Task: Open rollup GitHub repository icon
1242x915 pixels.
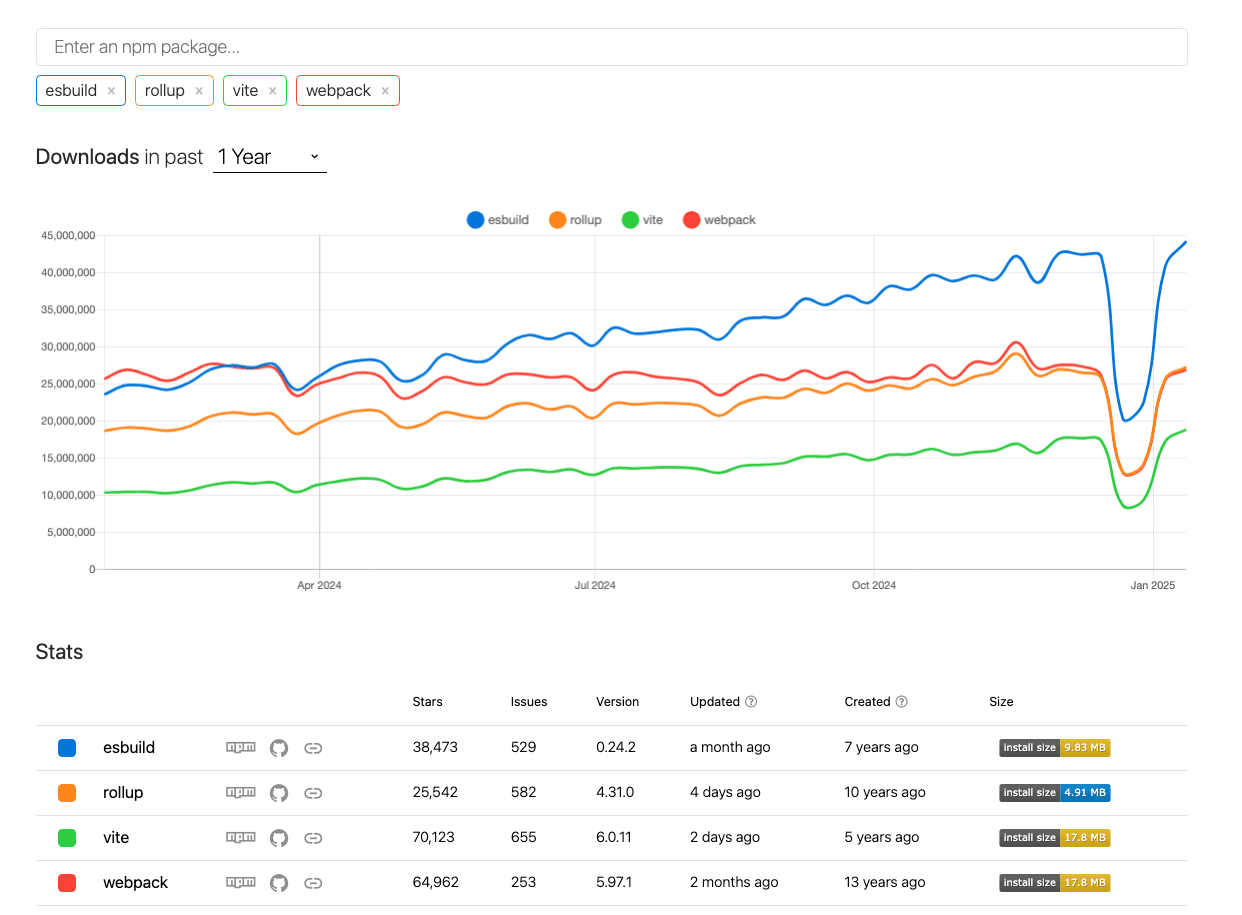Action: click(279, 792)
